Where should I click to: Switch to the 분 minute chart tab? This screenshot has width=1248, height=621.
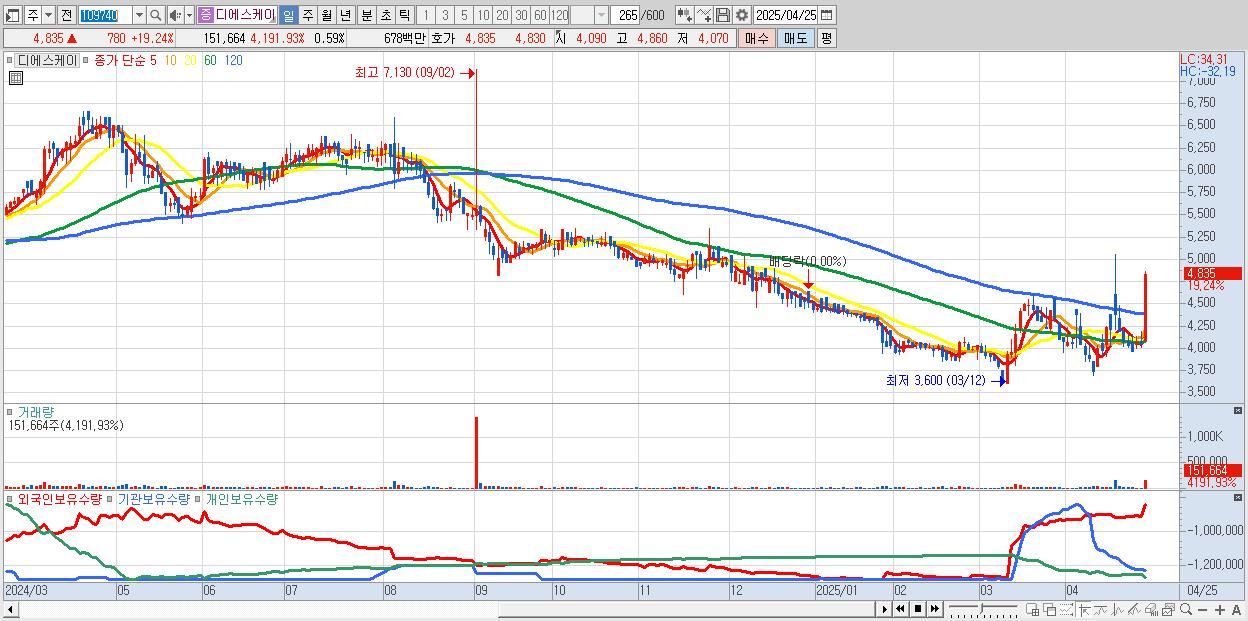point(367,15)
